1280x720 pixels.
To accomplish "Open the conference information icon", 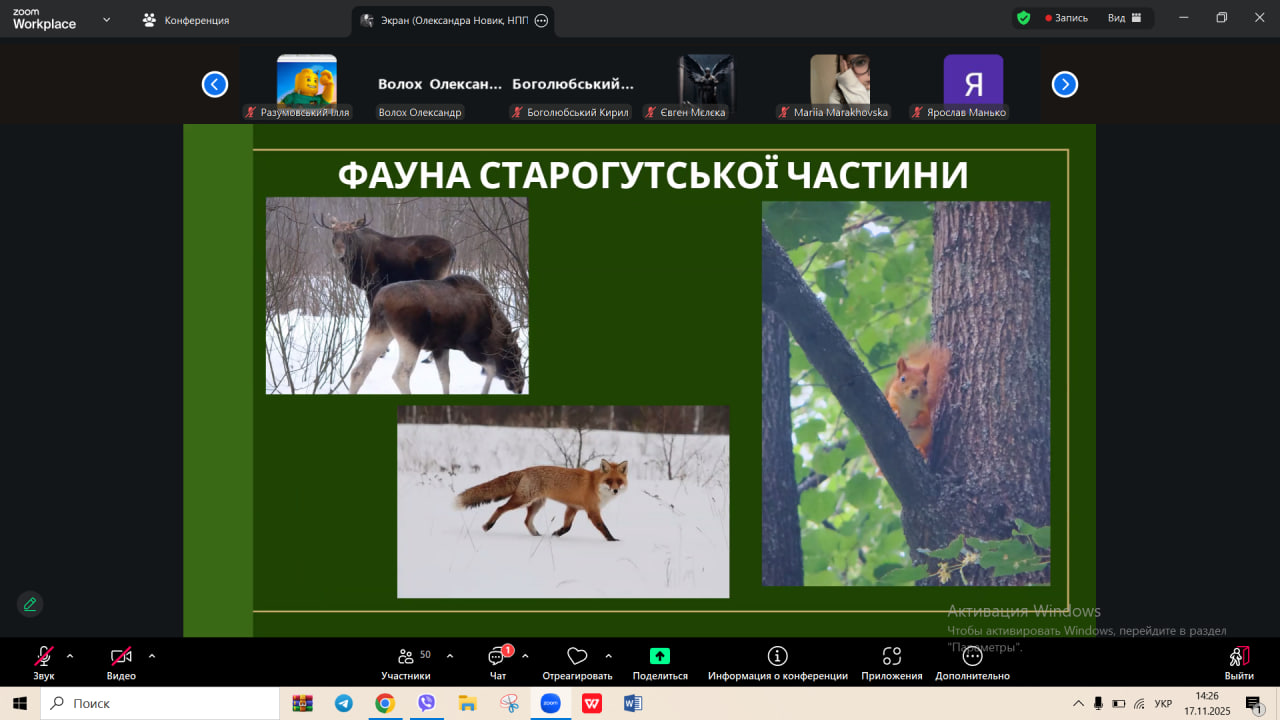I will 777,657.
